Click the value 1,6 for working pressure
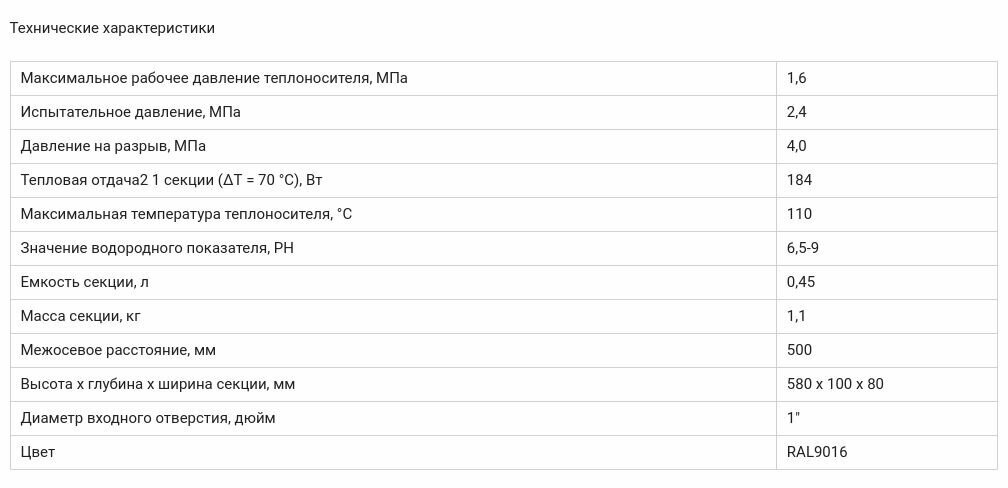 [796, 78]
